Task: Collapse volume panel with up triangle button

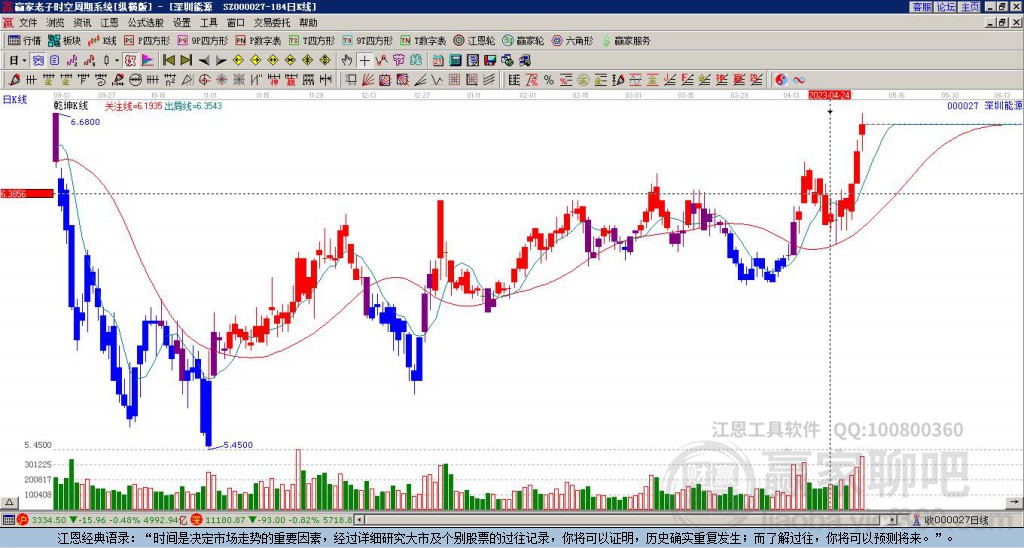Action: [x=8, y=502]
